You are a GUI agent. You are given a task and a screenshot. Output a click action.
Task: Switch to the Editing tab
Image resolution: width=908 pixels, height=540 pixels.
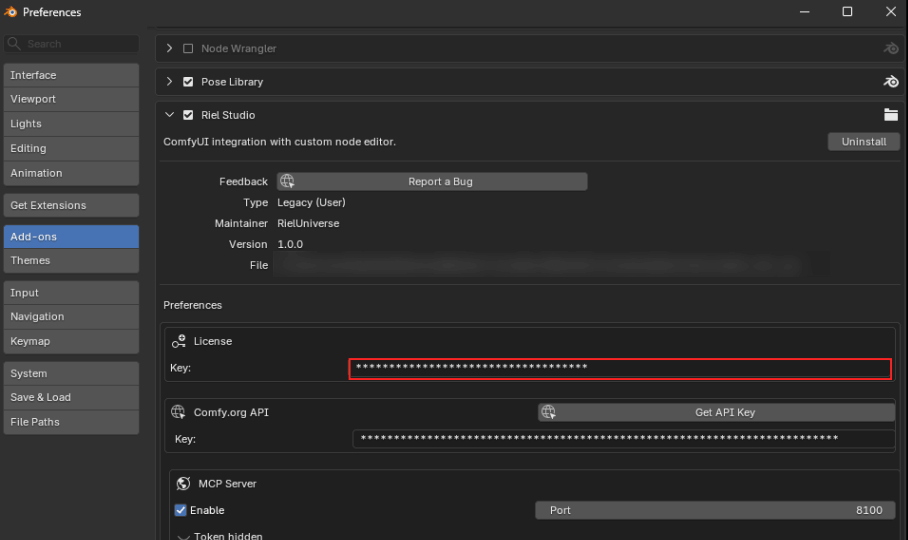[71, 148]
